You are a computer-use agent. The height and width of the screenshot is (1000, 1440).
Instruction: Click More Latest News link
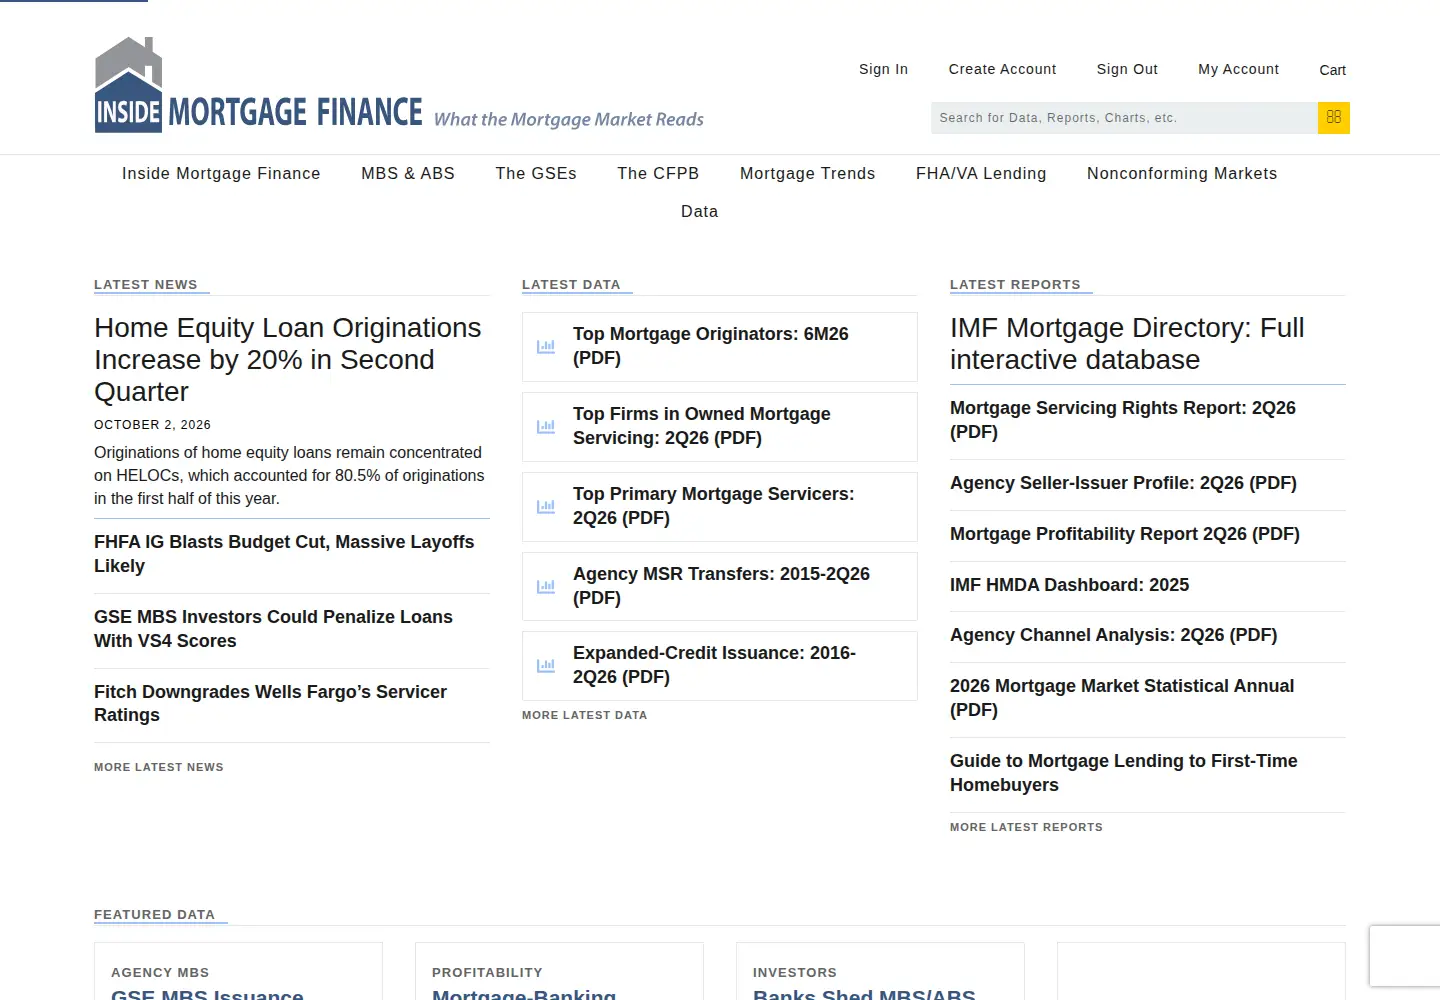159,767
